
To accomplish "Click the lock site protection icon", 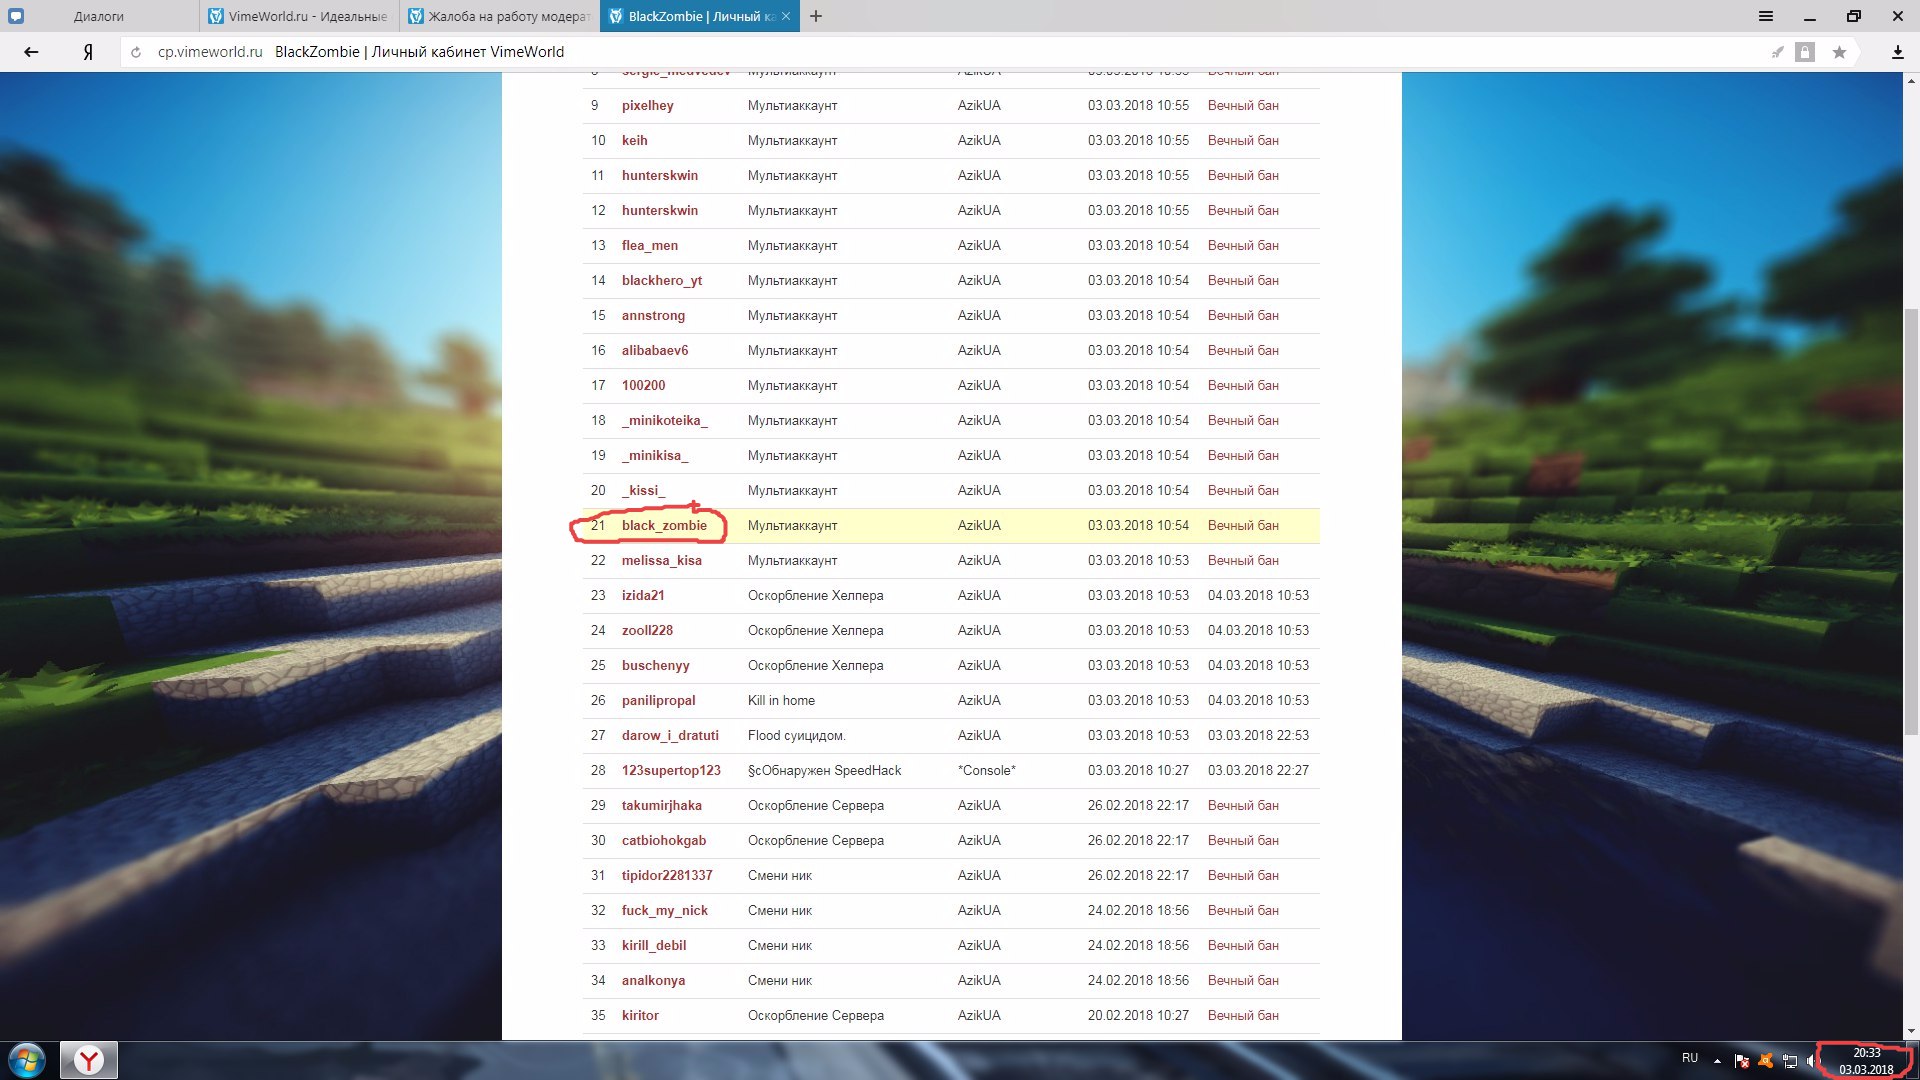I will tap(1805, 52).
